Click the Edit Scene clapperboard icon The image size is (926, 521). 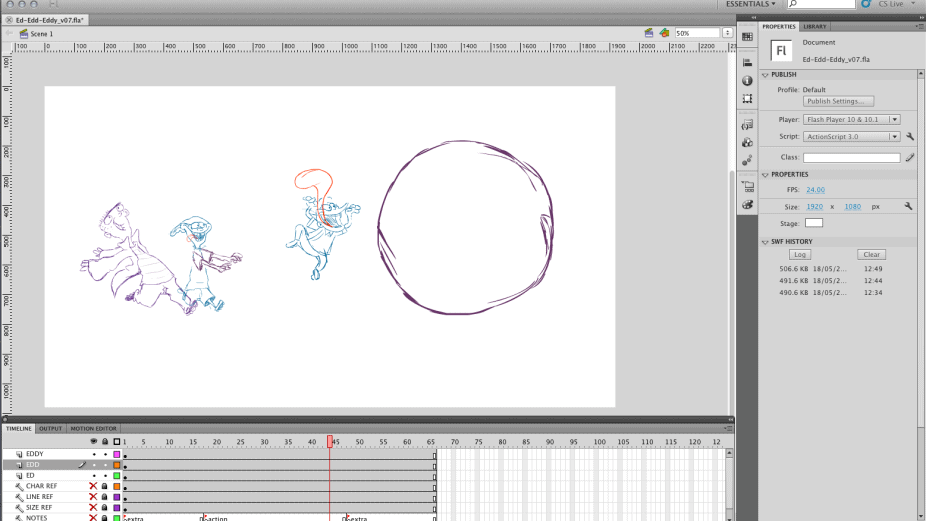648,33
